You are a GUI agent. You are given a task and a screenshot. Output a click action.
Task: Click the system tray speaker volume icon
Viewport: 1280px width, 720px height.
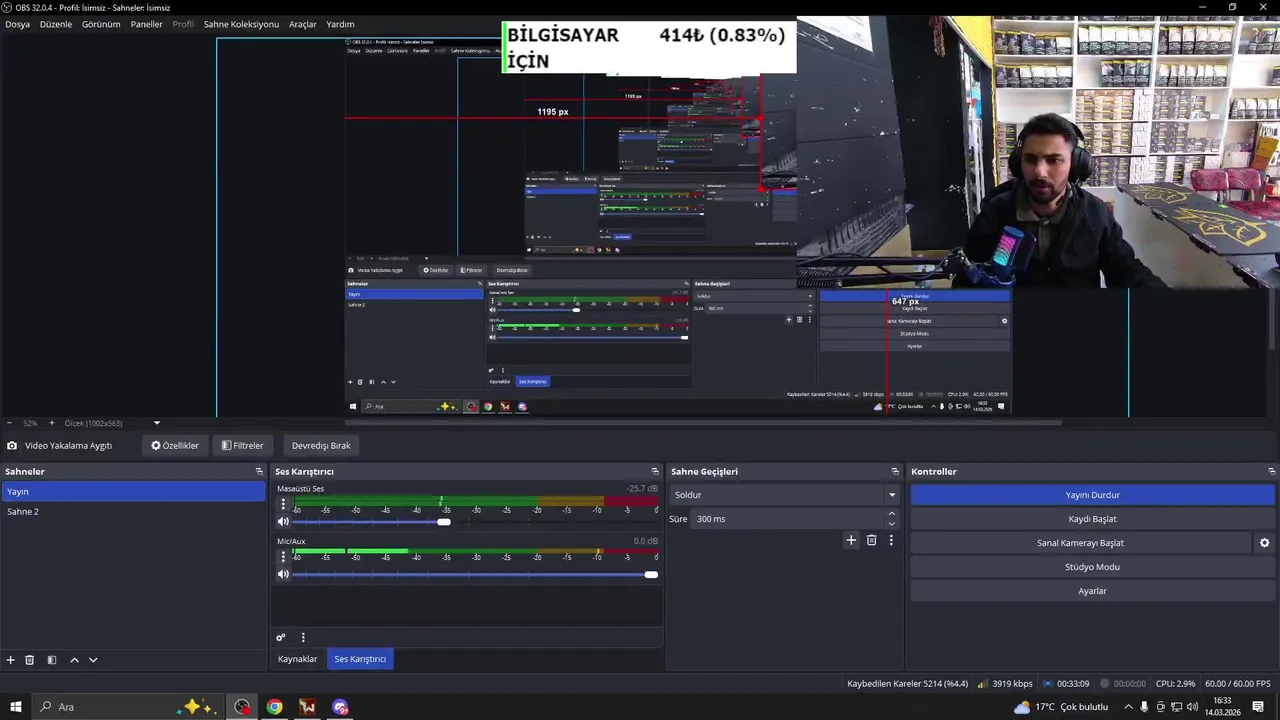pyautogui.click(x=1192, y=707)
